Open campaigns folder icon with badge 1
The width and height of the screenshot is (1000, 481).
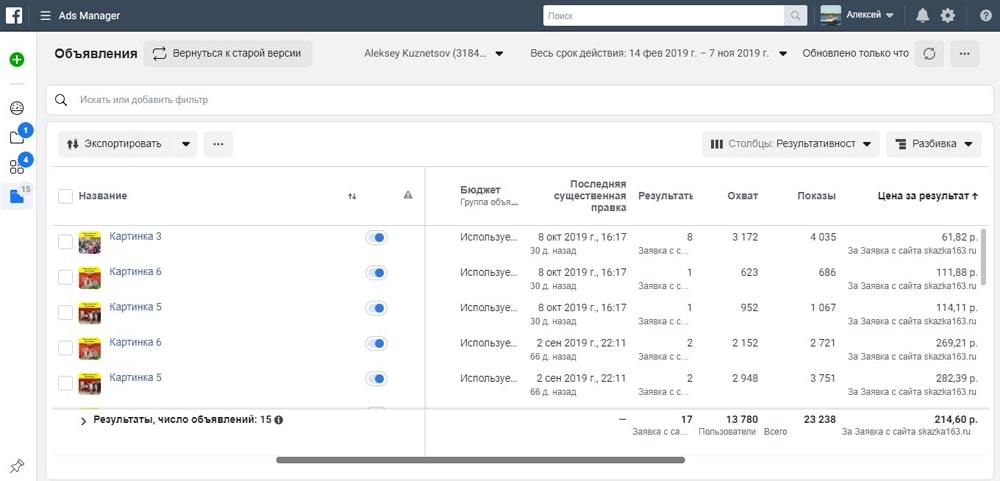(x=17, y=137)
